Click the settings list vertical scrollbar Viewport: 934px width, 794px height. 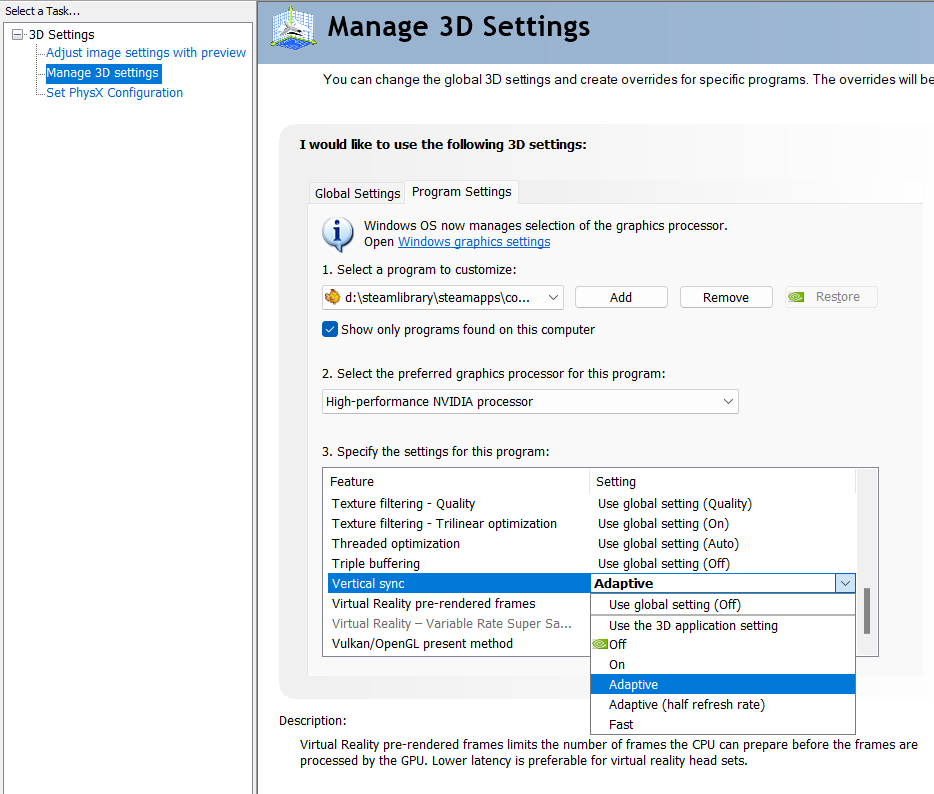click(866, 609)
